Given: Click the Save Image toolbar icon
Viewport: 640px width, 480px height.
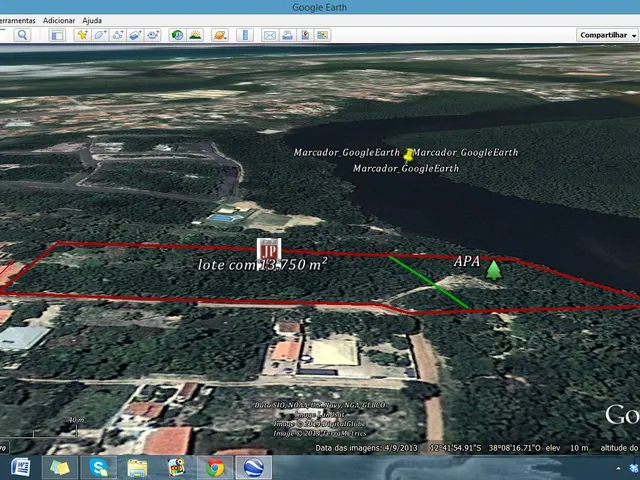Looking at the screenshot, I should pyautogui.click(x=305, y=35).
